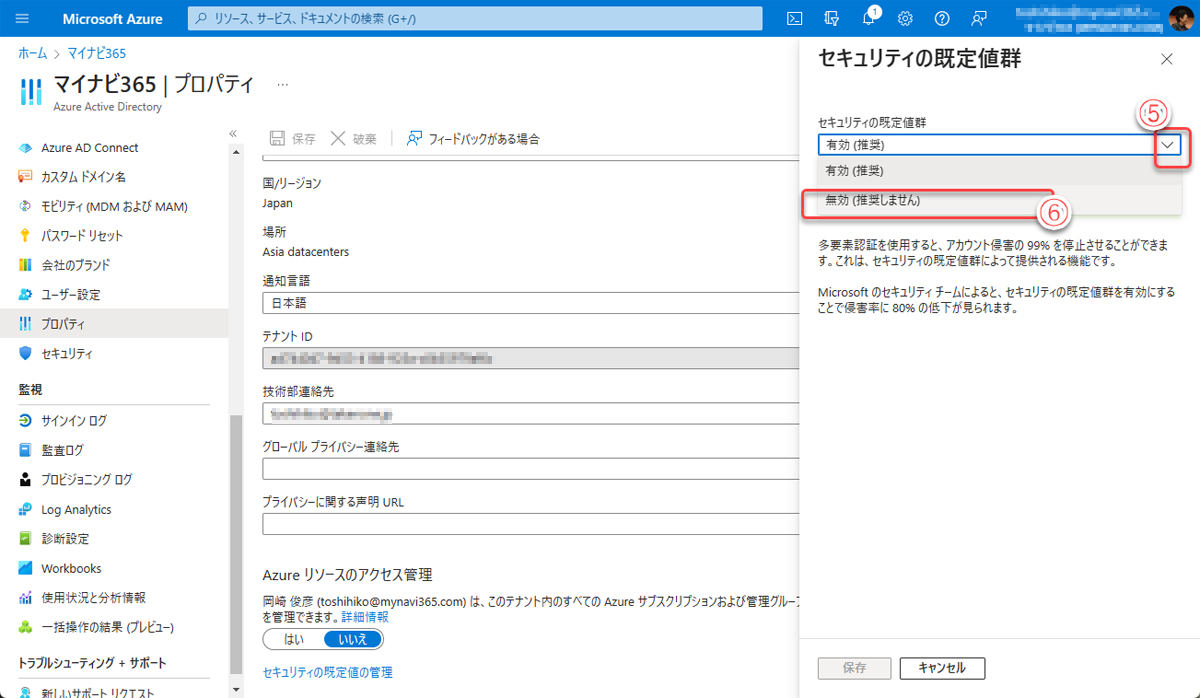Click the Microsoft Azure logo text
Screen dimensions: 1200x698
point(113,18)
